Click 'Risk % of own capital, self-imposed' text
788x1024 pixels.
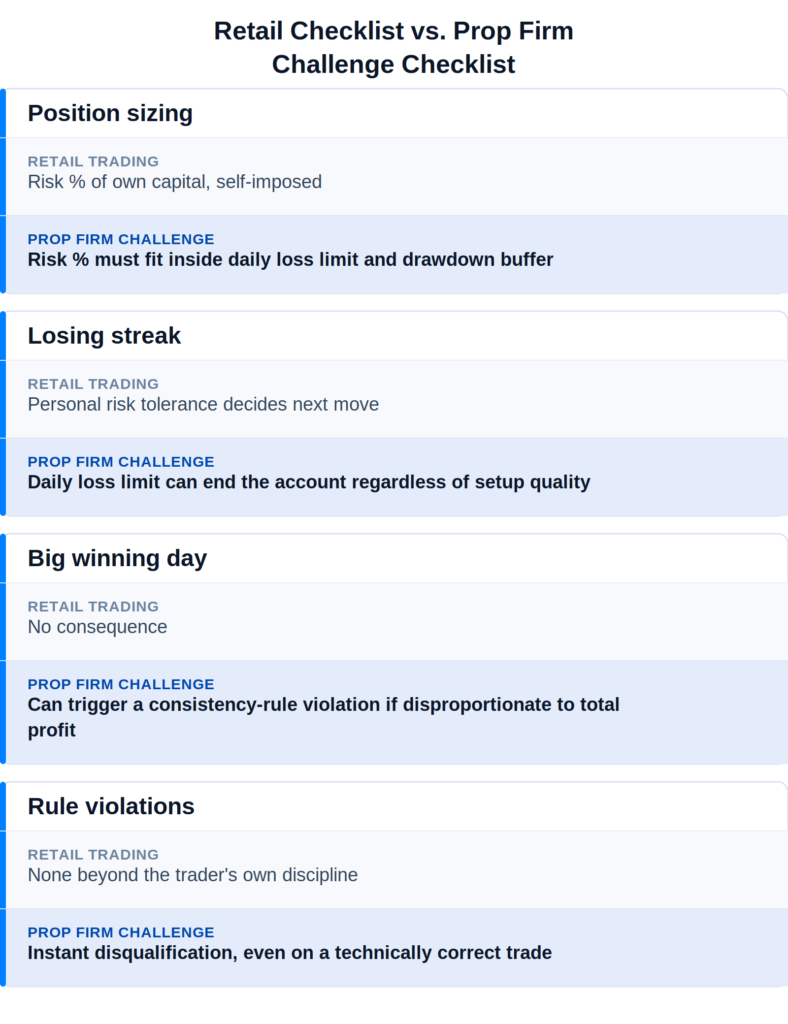coord(175,182)
